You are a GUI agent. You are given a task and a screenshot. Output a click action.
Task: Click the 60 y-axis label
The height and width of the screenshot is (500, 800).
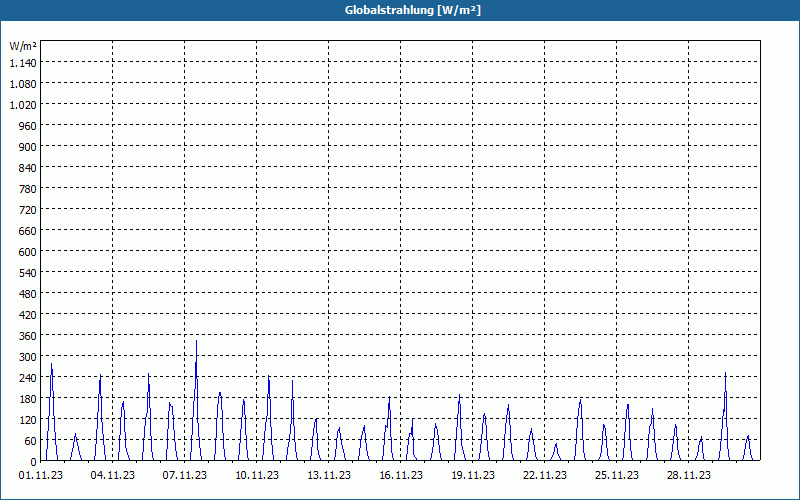(x=31, y=441)
